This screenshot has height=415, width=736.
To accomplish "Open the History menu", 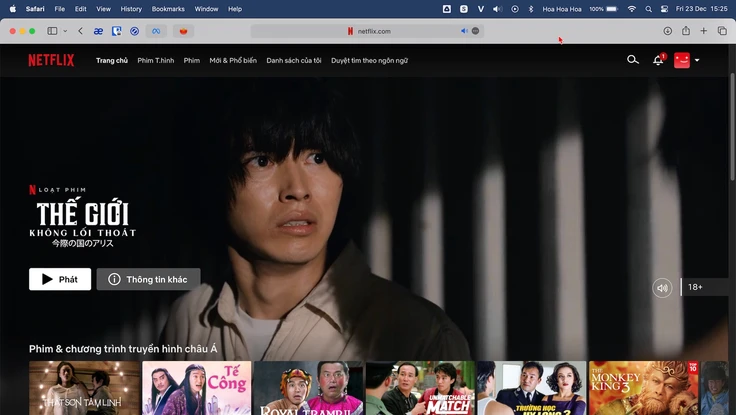I will click(x=131, y=8).
